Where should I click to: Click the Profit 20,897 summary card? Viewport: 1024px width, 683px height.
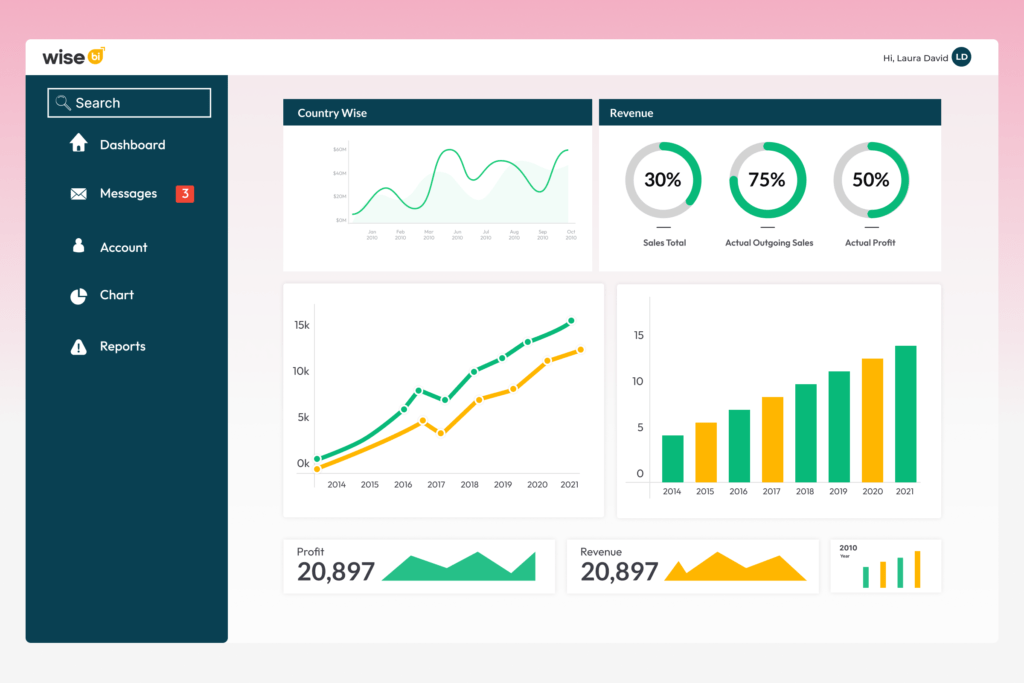pyautogui.click(x=419, y=566)
